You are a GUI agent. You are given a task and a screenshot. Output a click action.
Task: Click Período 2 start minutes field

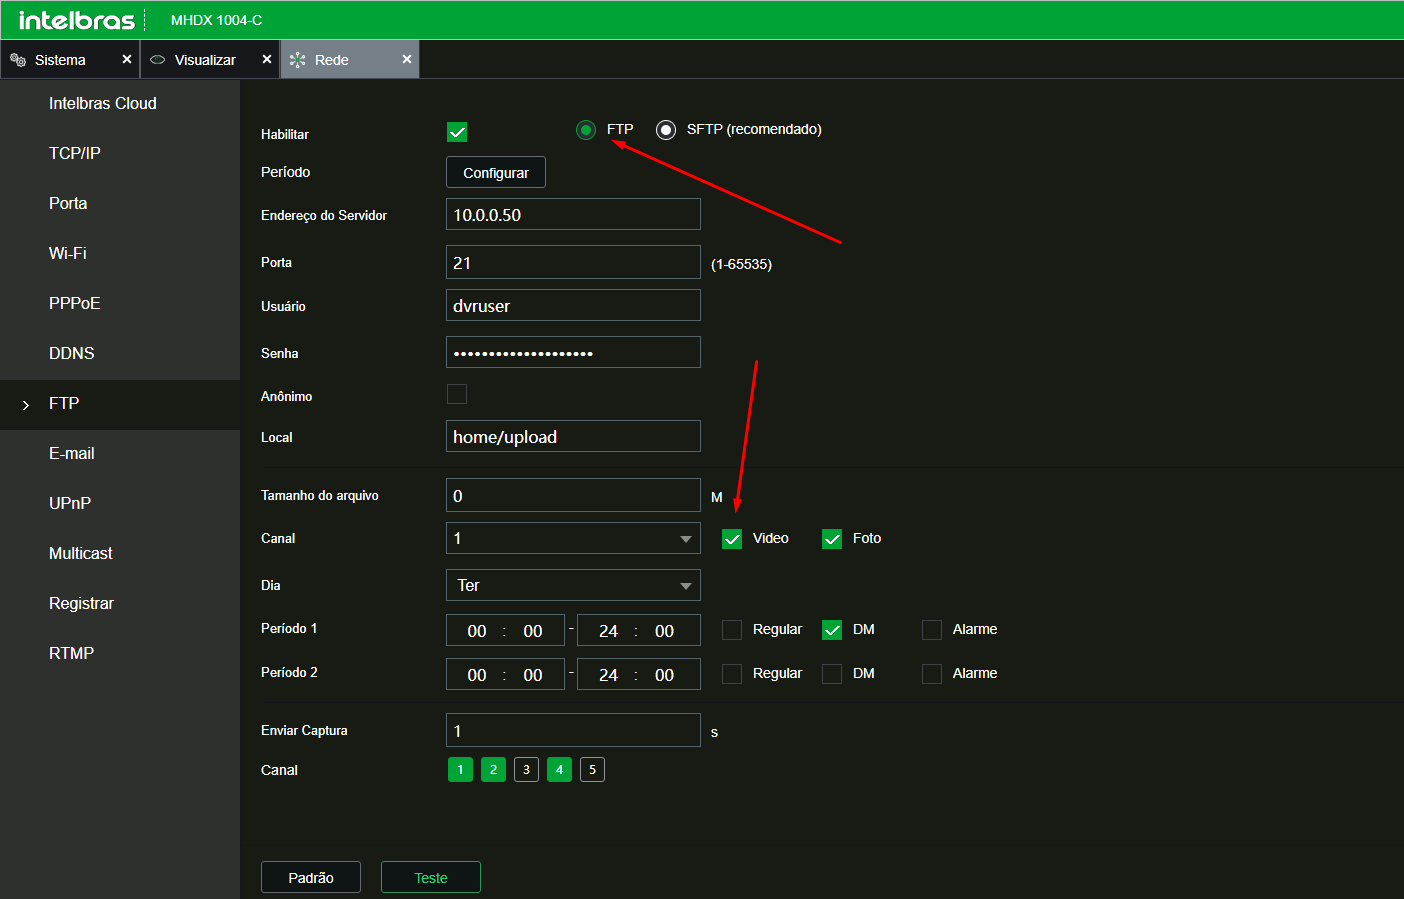[x=533, y=675]
